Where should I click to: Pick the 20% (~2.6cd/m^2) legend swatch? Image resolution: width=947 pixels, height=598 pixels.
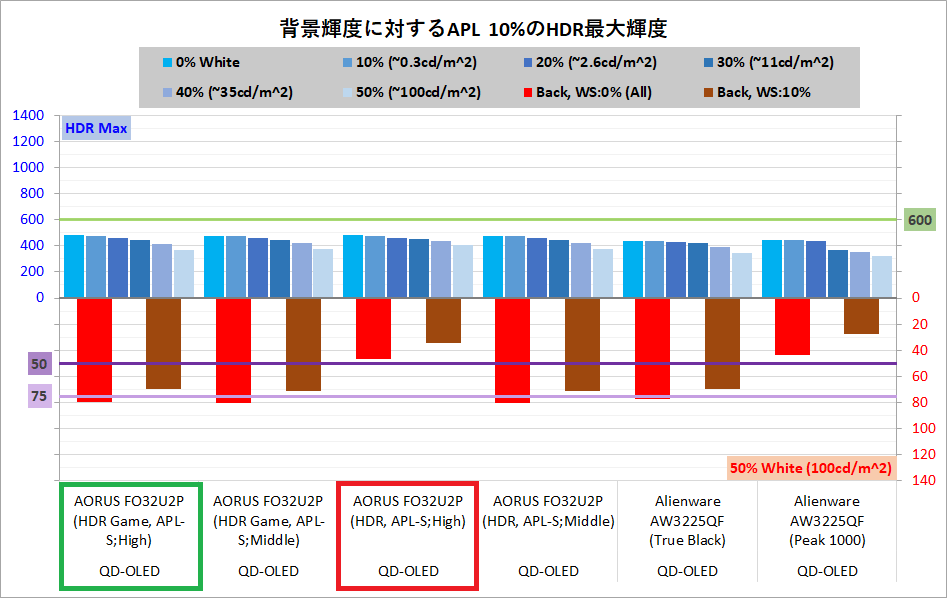[528, 62]
